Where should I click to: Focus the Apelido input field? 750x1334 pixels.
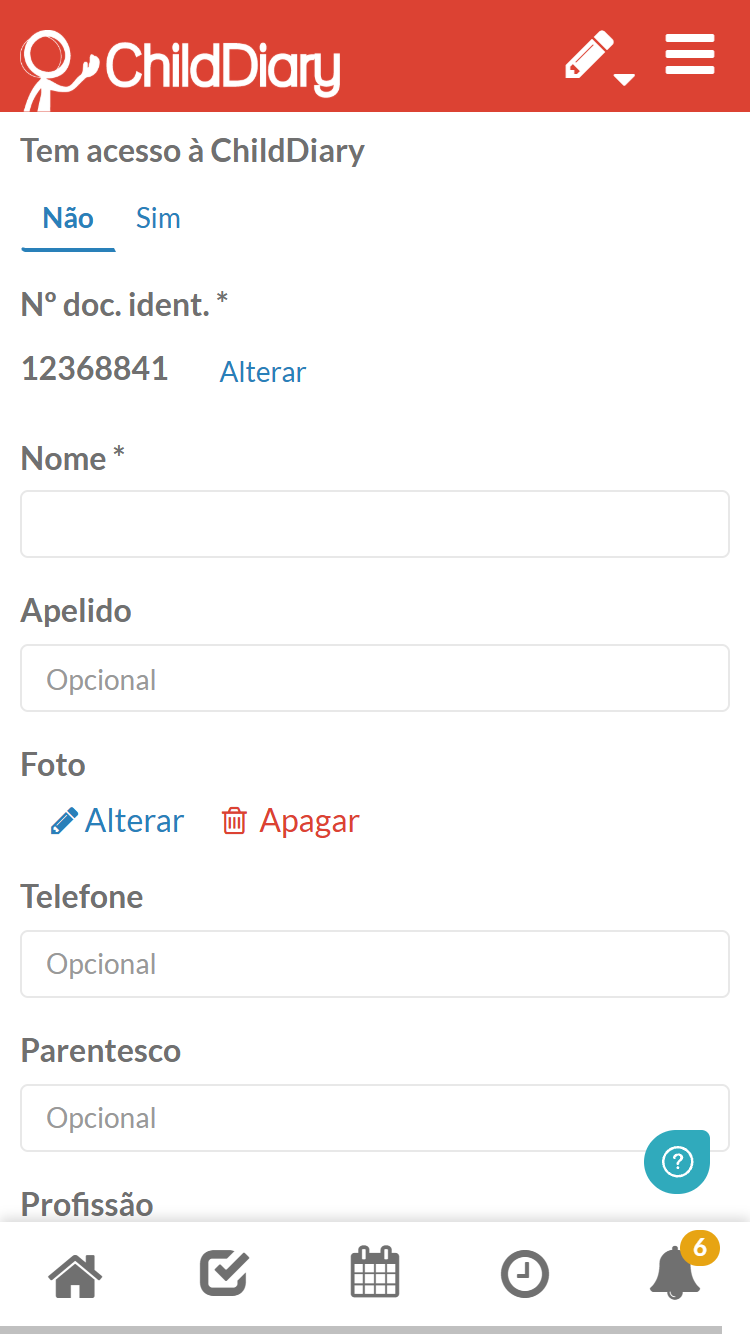pos(375,678)
